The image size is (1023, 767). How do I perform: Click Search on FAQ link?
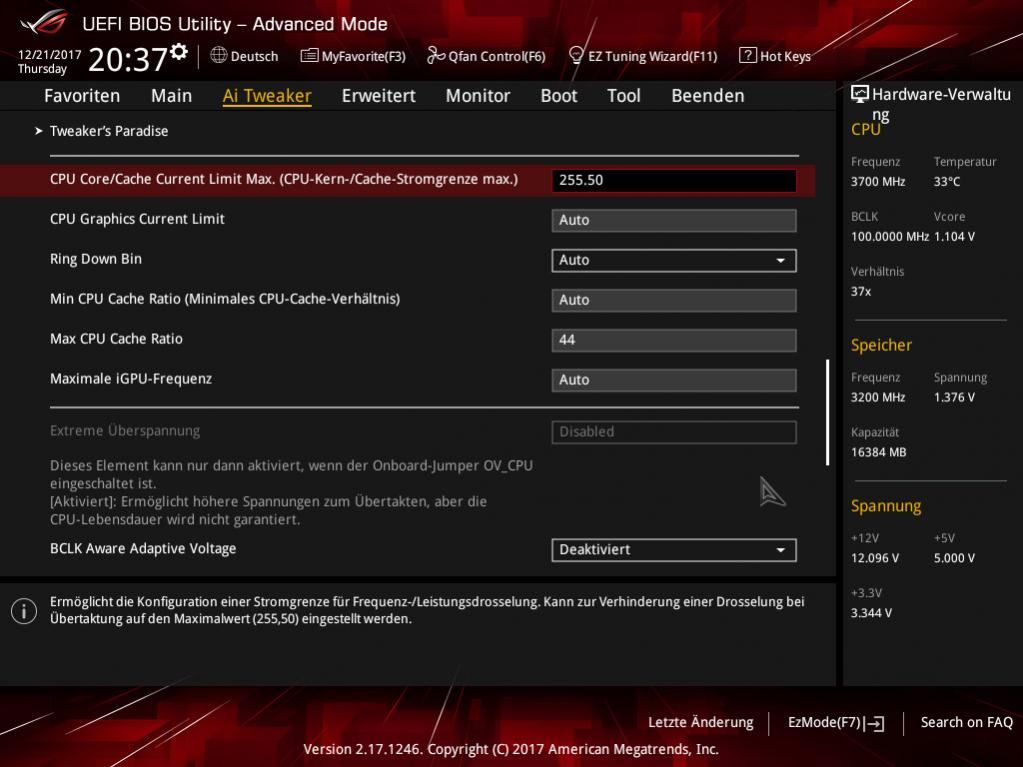pos(966,723)
